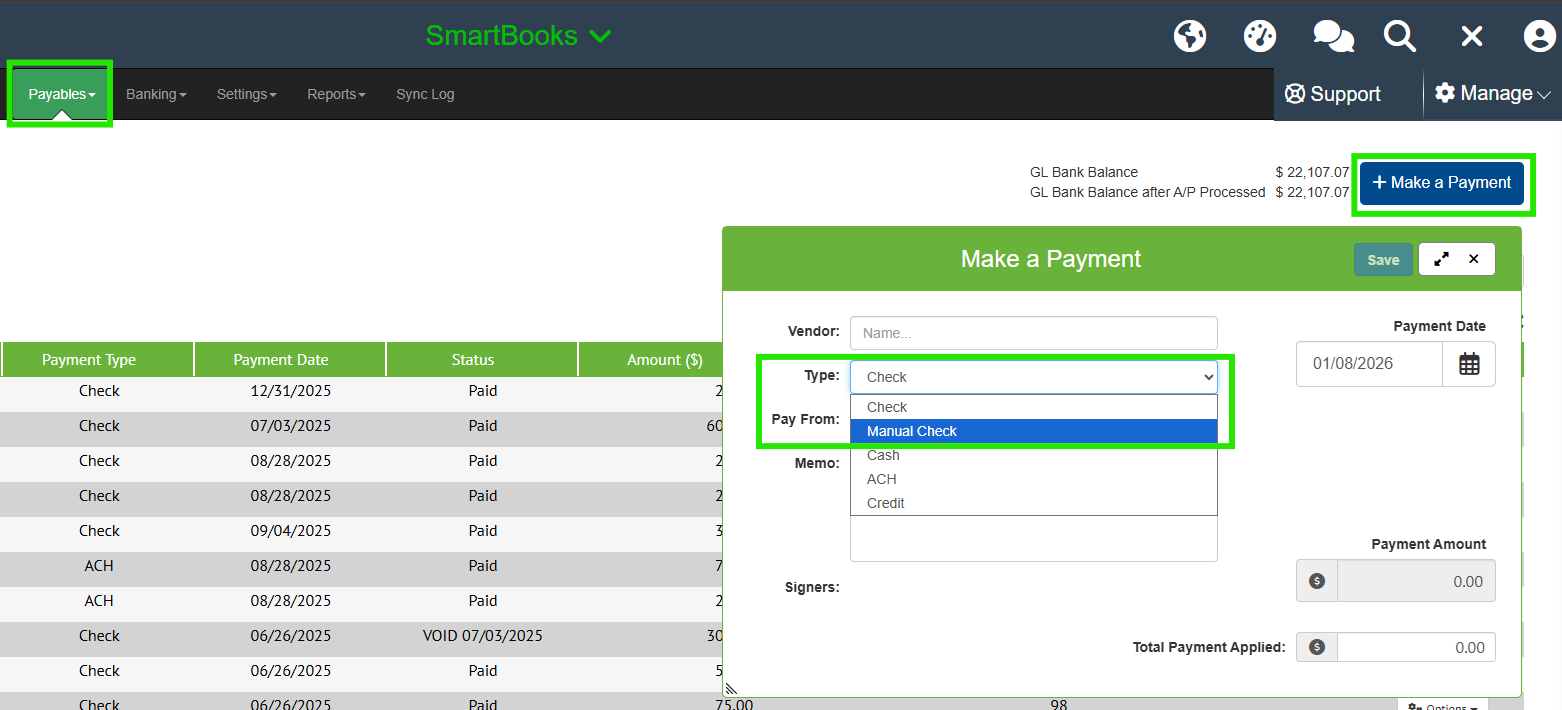Click the X icon in top header
This screenshot has height=710, width=1562.
click(1471, 36)
